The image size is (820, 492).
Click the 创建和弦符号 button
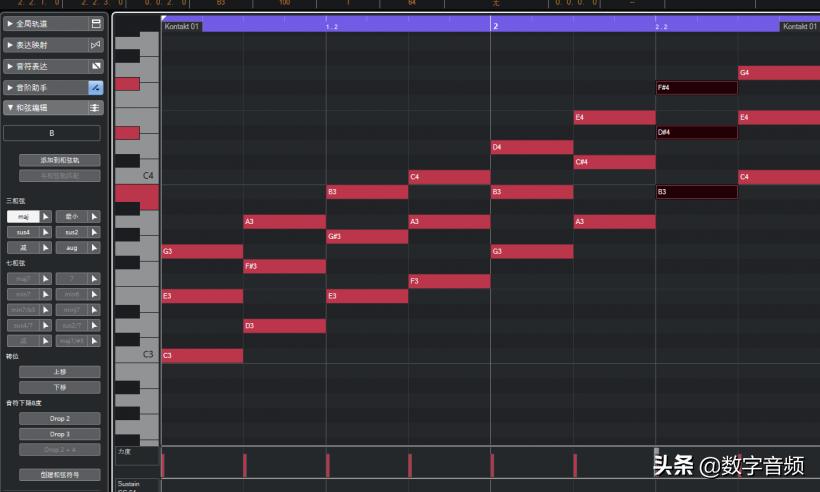[60, 475]
